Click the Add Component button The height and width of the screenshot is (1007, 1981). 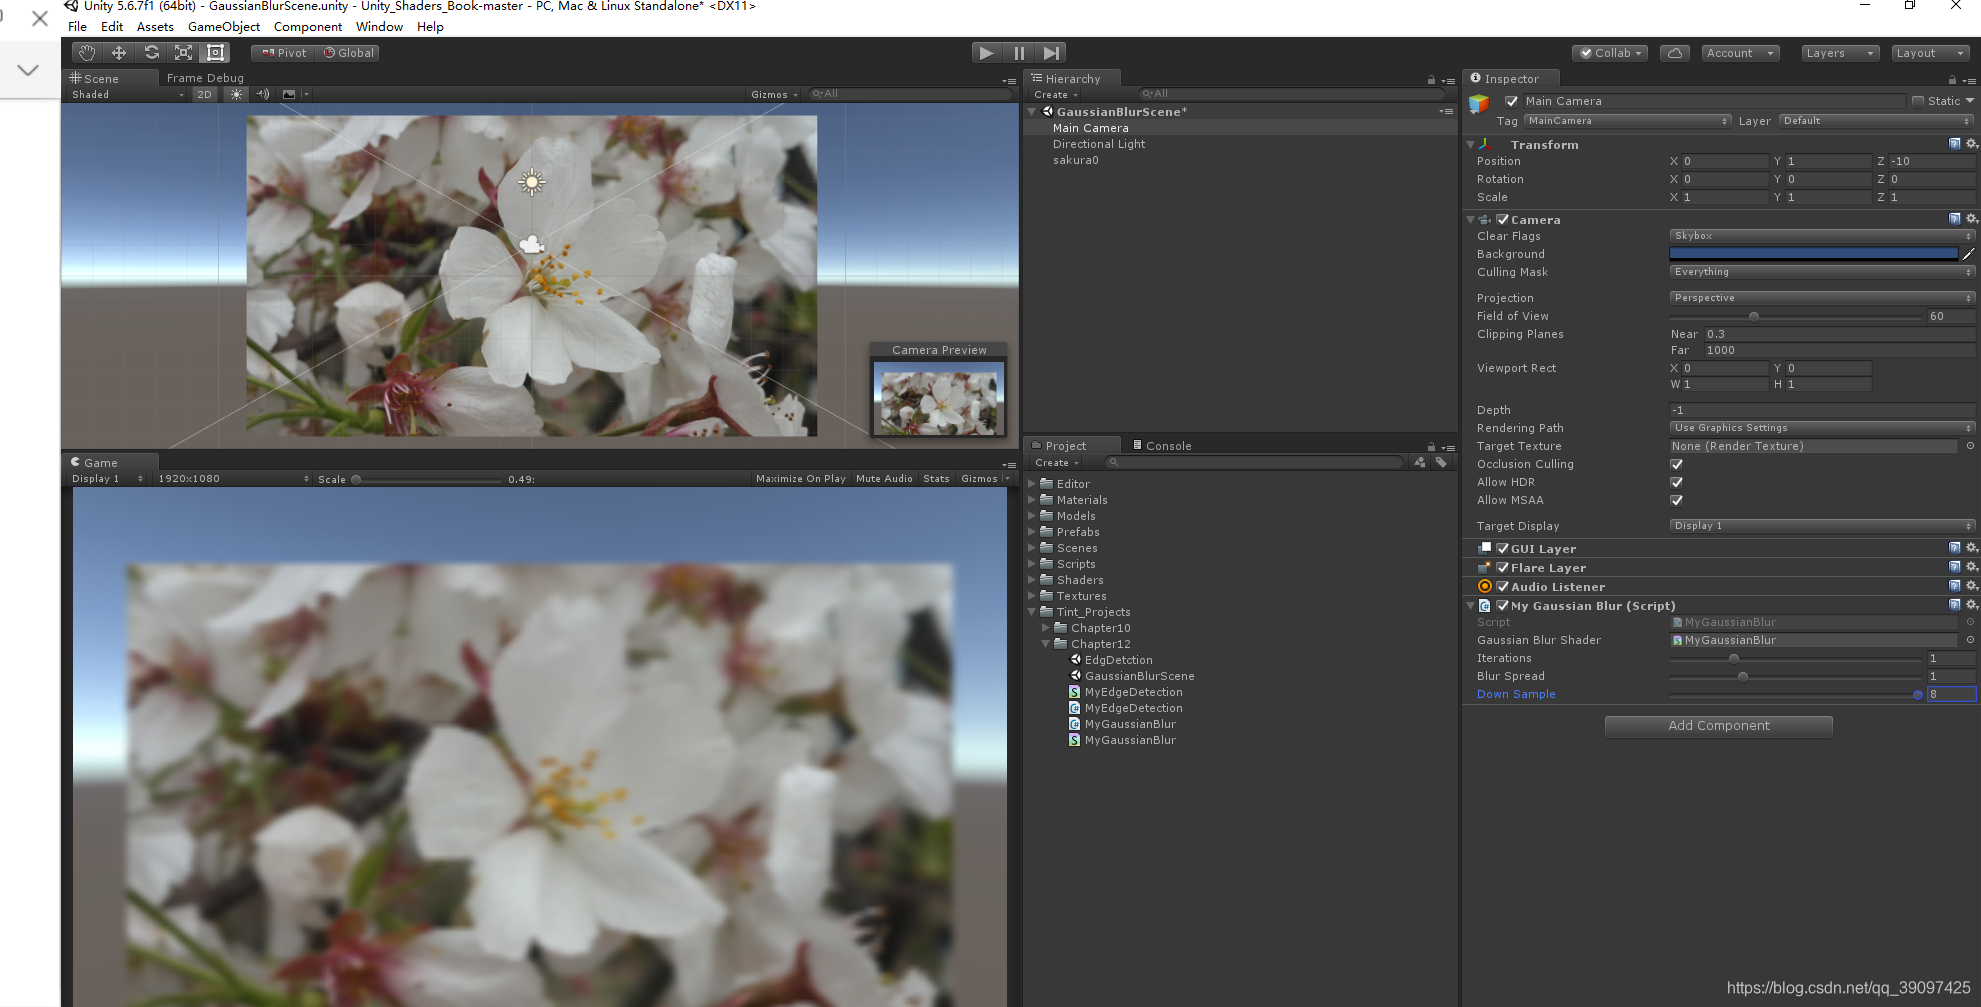click(1718, 726)
